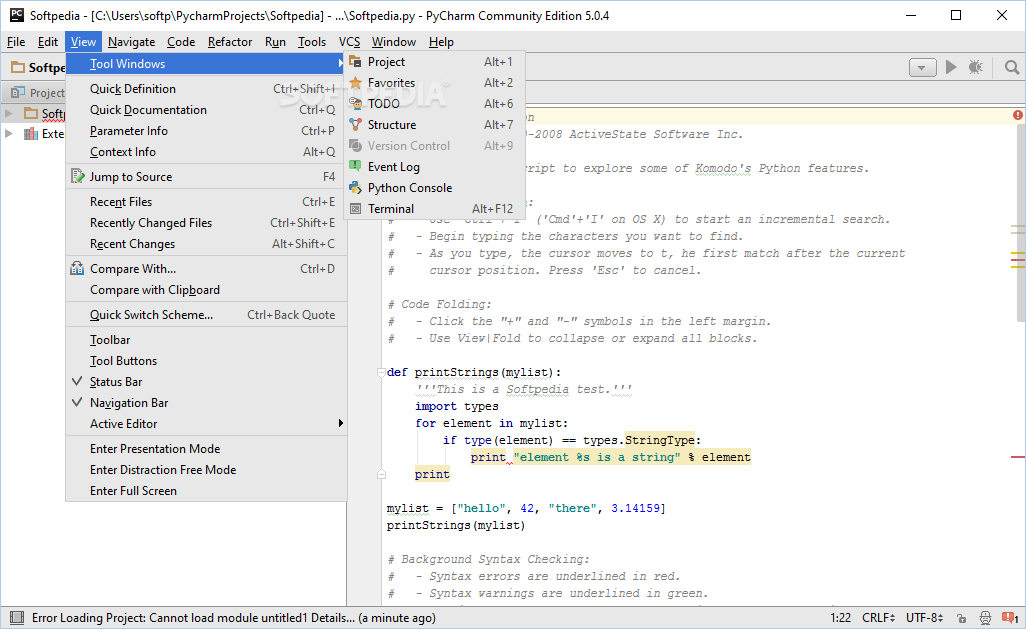Click the tool window toggle icon in status bar
1026x629 pixels.
[17, 617]
